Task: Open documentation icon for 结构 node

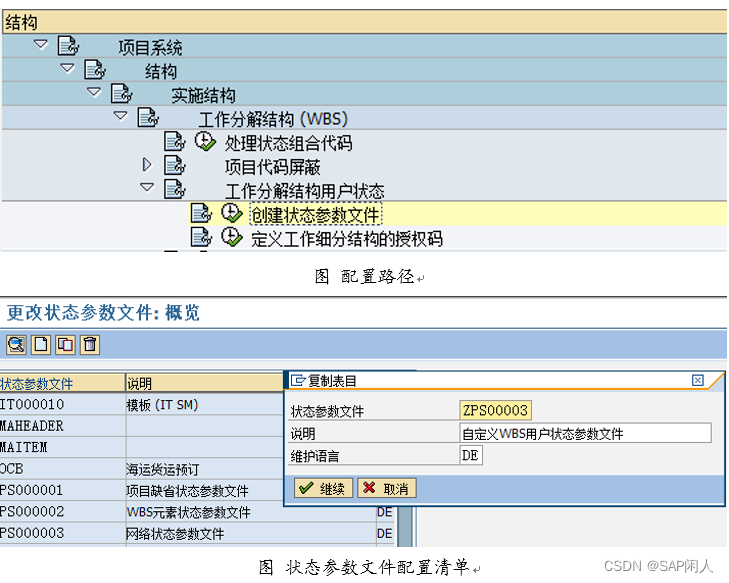Action: (x=95, y=69)
